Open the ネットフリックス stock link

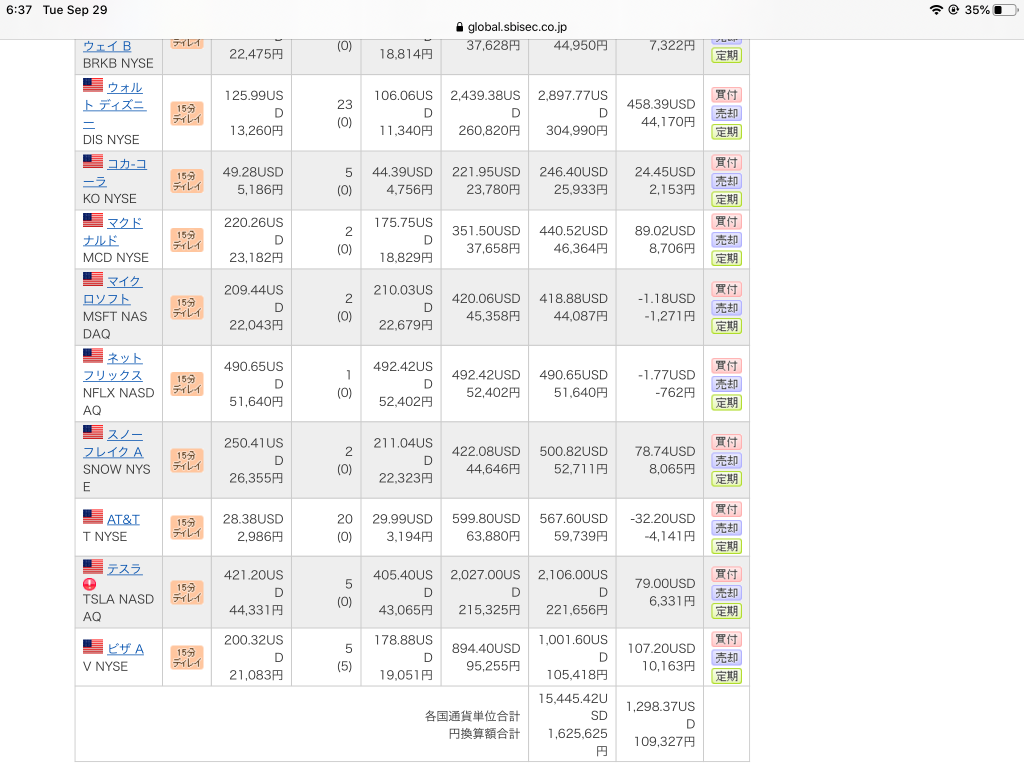[x=113, y=366]
